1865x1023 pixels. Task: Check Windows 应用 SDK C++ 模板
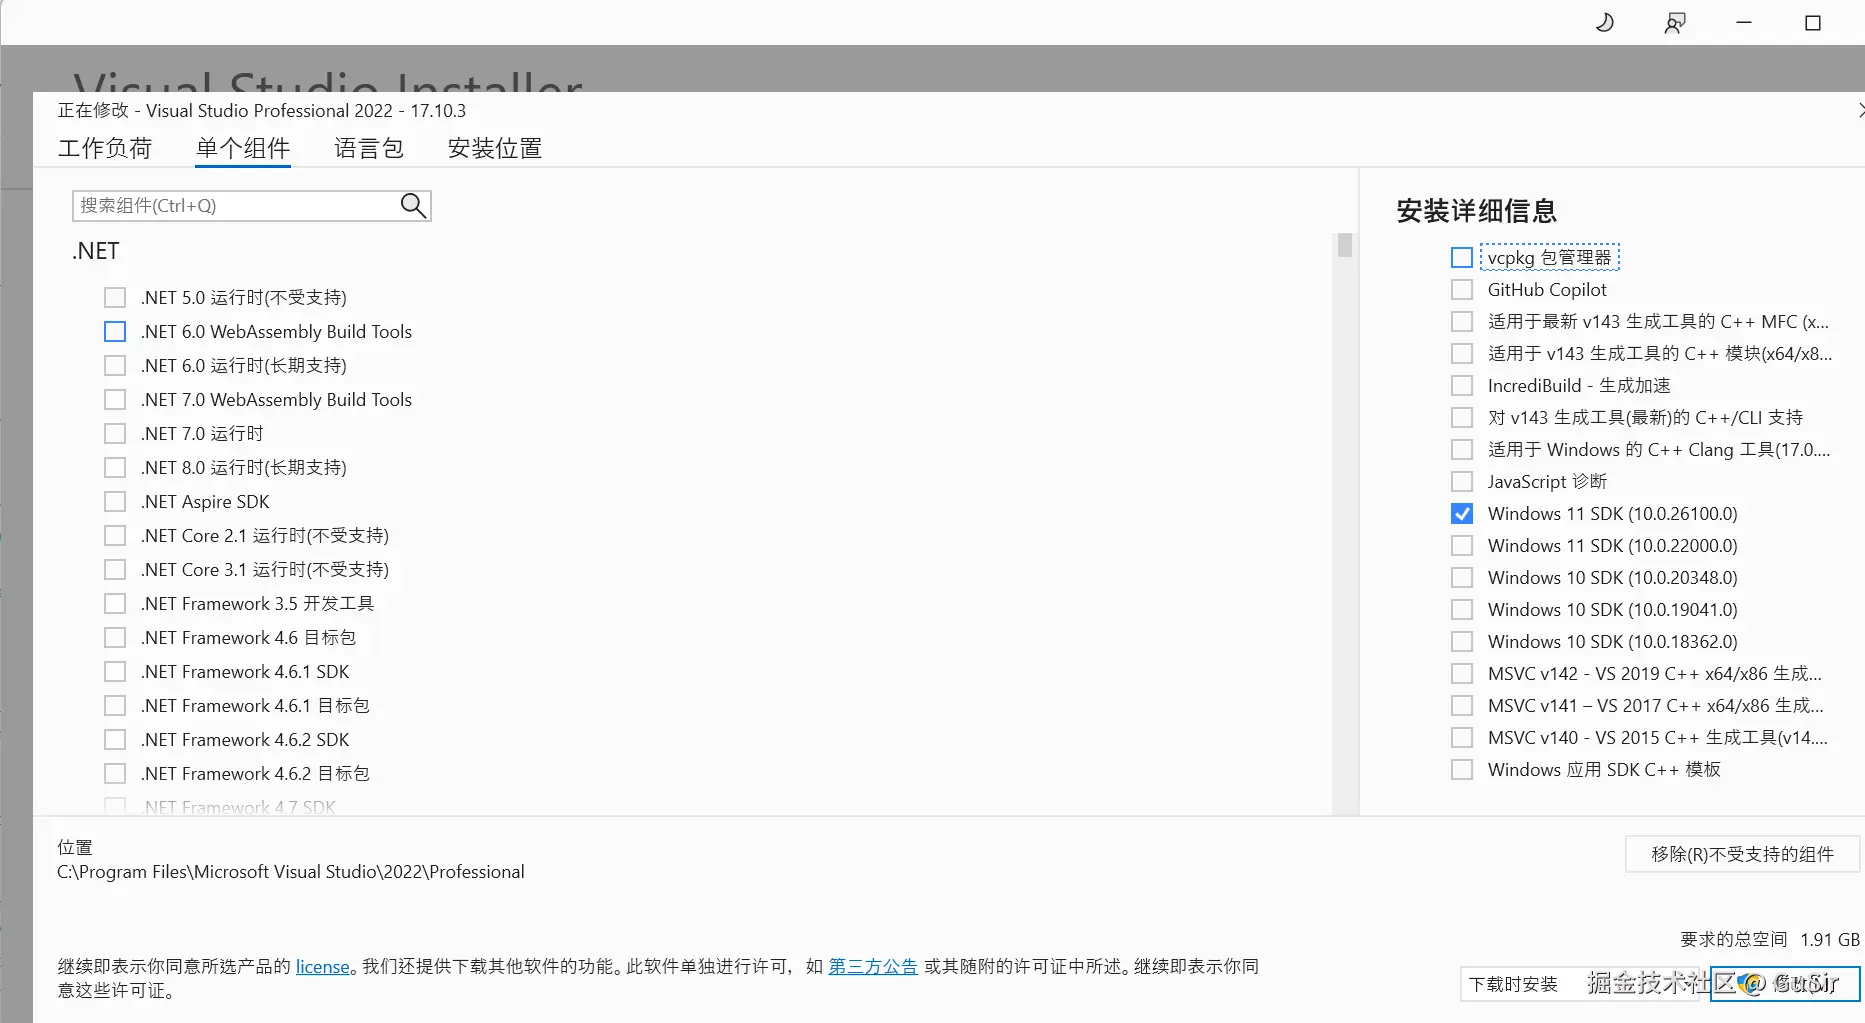pos(1462,770)
